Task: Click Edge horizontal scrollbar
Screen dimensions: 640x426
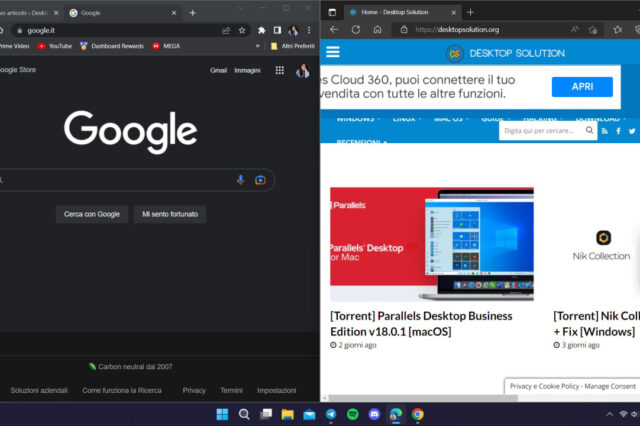Action: point(423,398)
